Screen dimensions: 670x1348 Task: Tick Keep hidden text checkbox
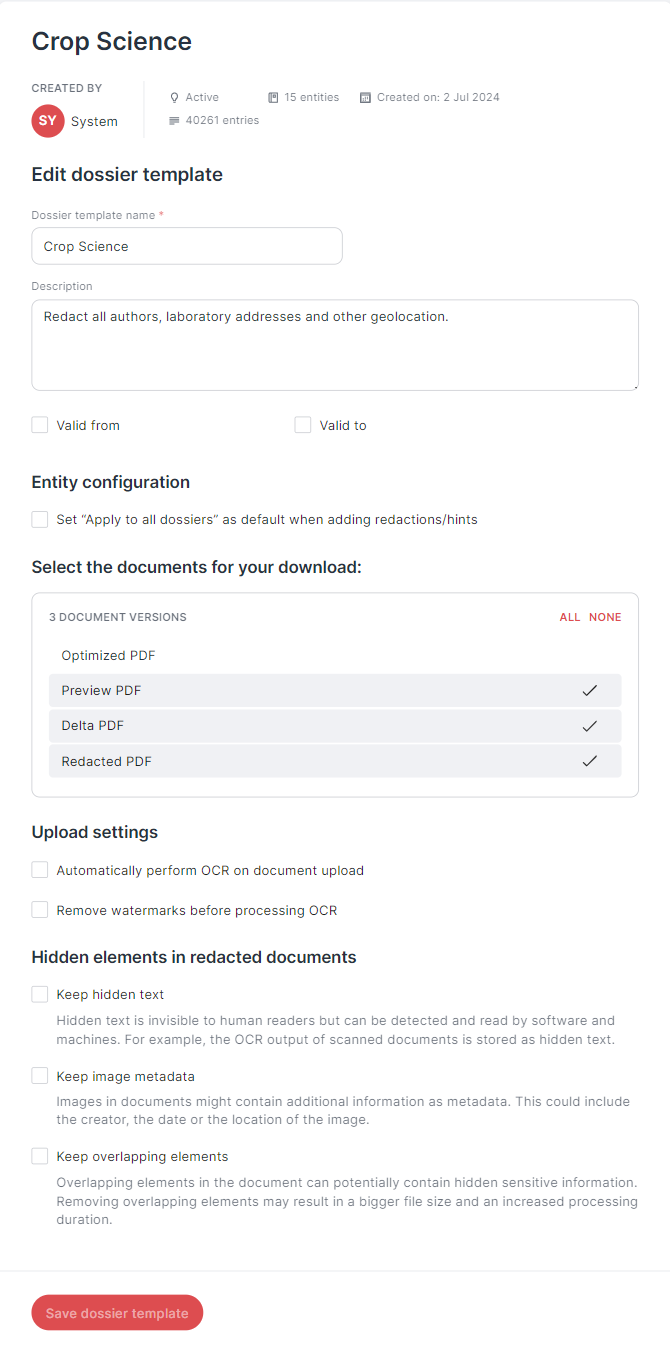[x=40, y=994]
